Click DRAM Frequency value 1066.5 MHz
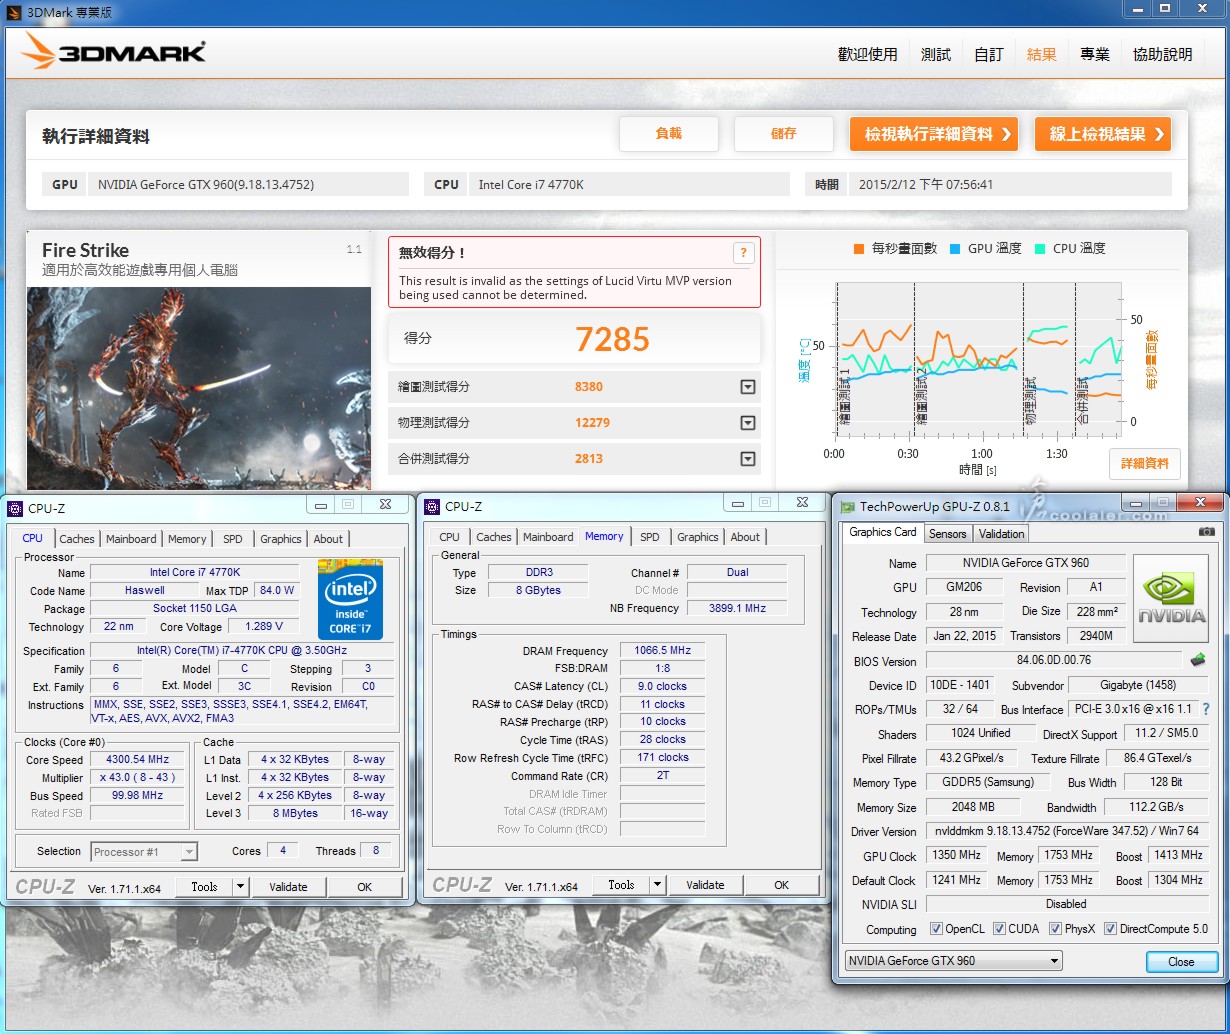Viewport: 1230px width, 1034px height. 662,651
